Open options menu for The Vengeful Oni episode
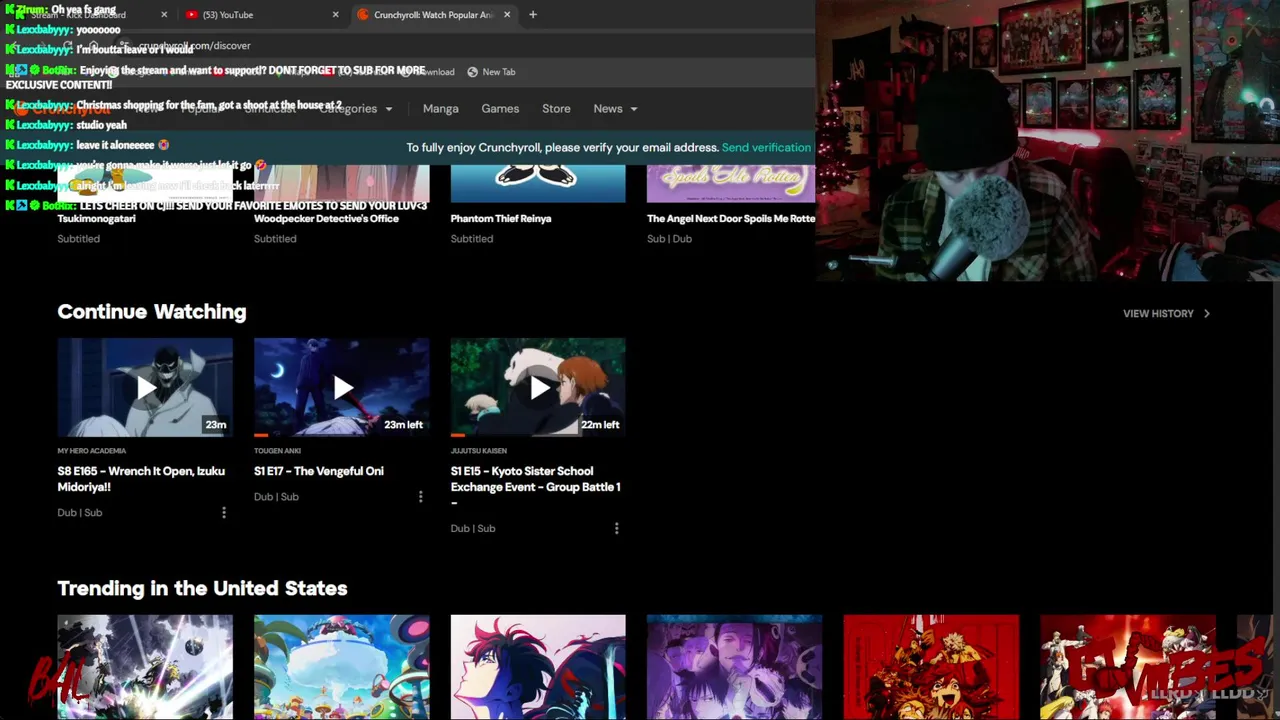Image resolution: width=1280 pixels, height=720 pixels. (420, 496)
